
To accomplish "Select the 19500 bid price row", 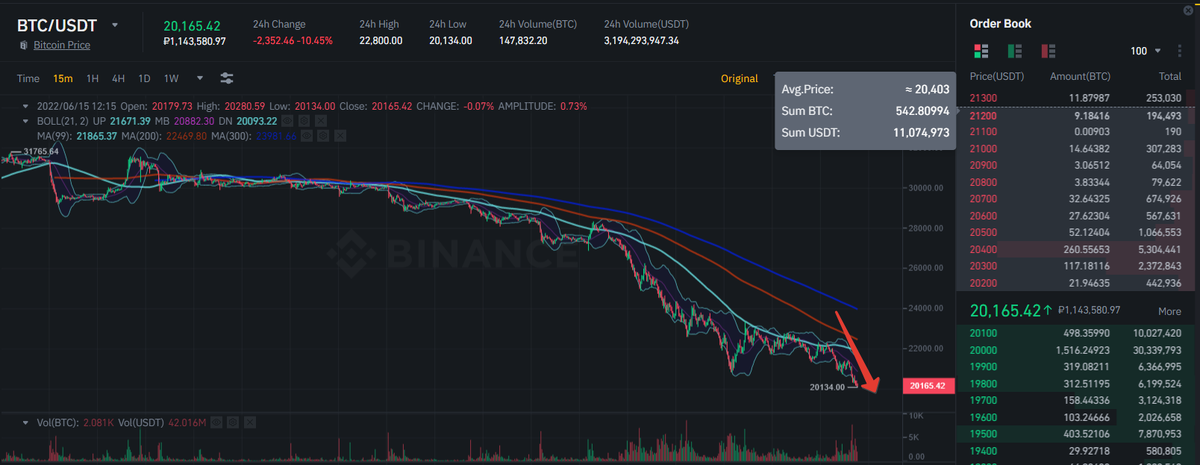I will point(1078,435).
